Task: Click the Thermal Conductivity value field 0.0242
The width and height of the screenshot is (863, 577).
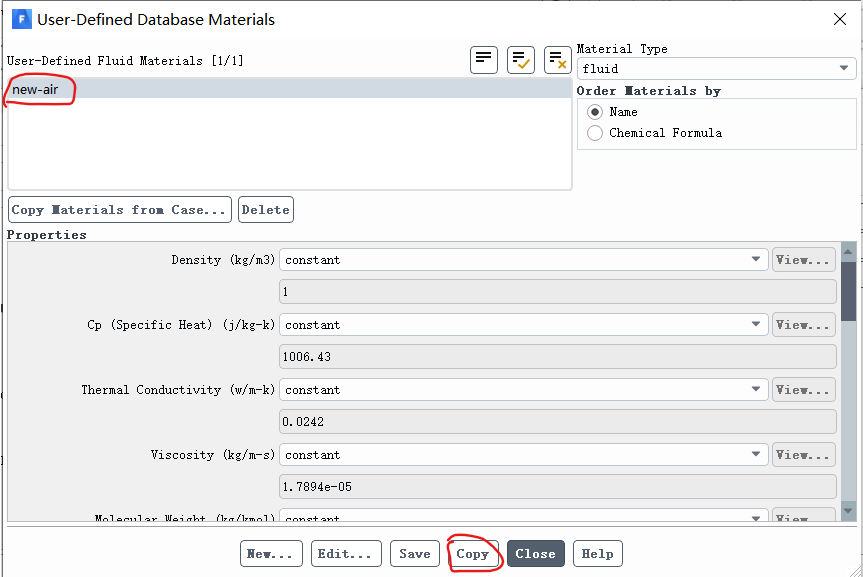Action: point(558,422)
